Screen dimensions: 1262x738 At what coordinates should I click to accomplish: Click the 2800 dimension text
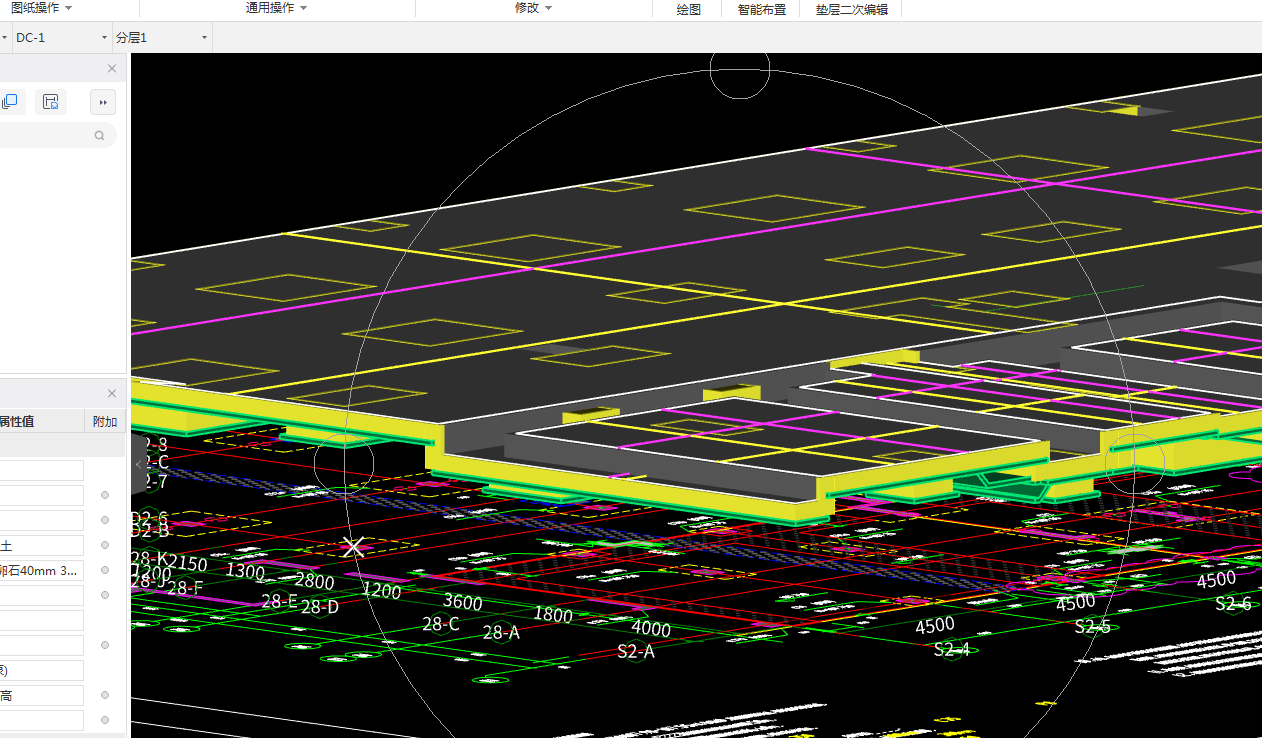315,581
